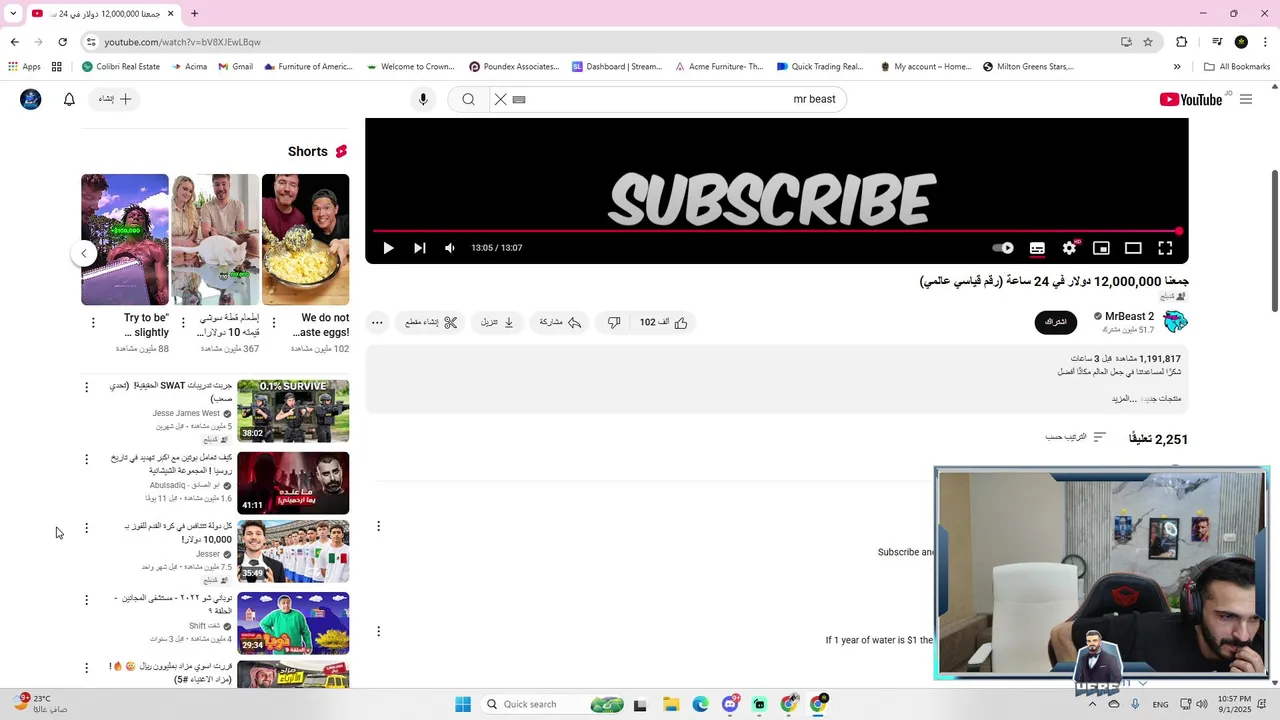Open Chrome extensions puzzle icon
The image size is (1280, 720).
tap(1182, 42)
